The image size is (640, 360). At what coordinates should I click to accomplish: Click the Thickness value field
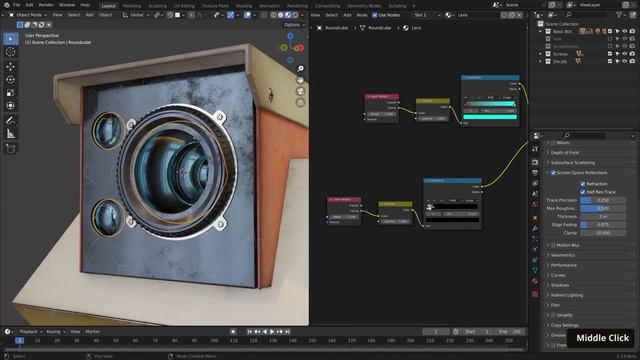[x=603, y=216]
